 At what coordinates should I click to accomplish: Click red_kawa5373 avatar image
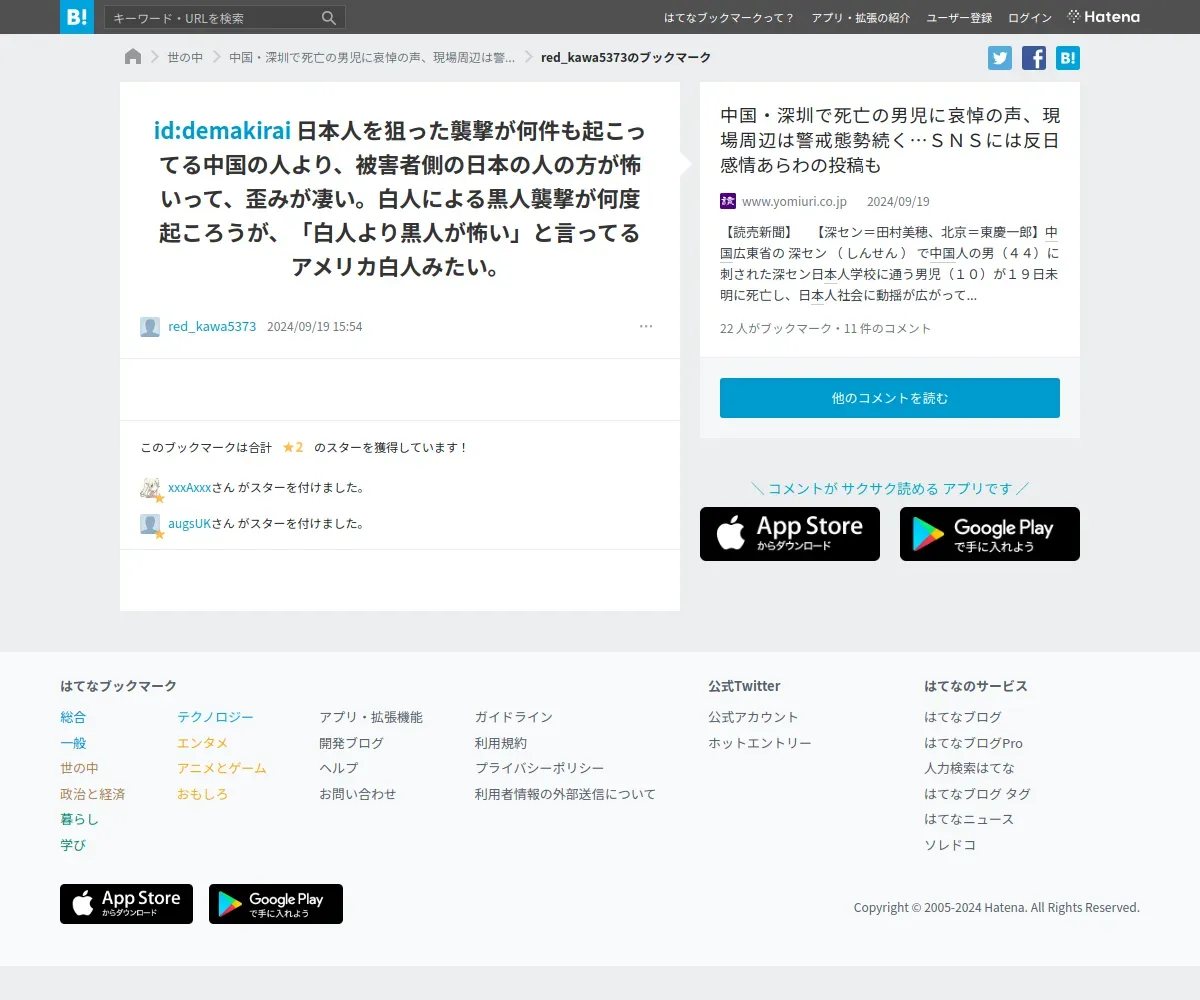(x=150, y=327)
